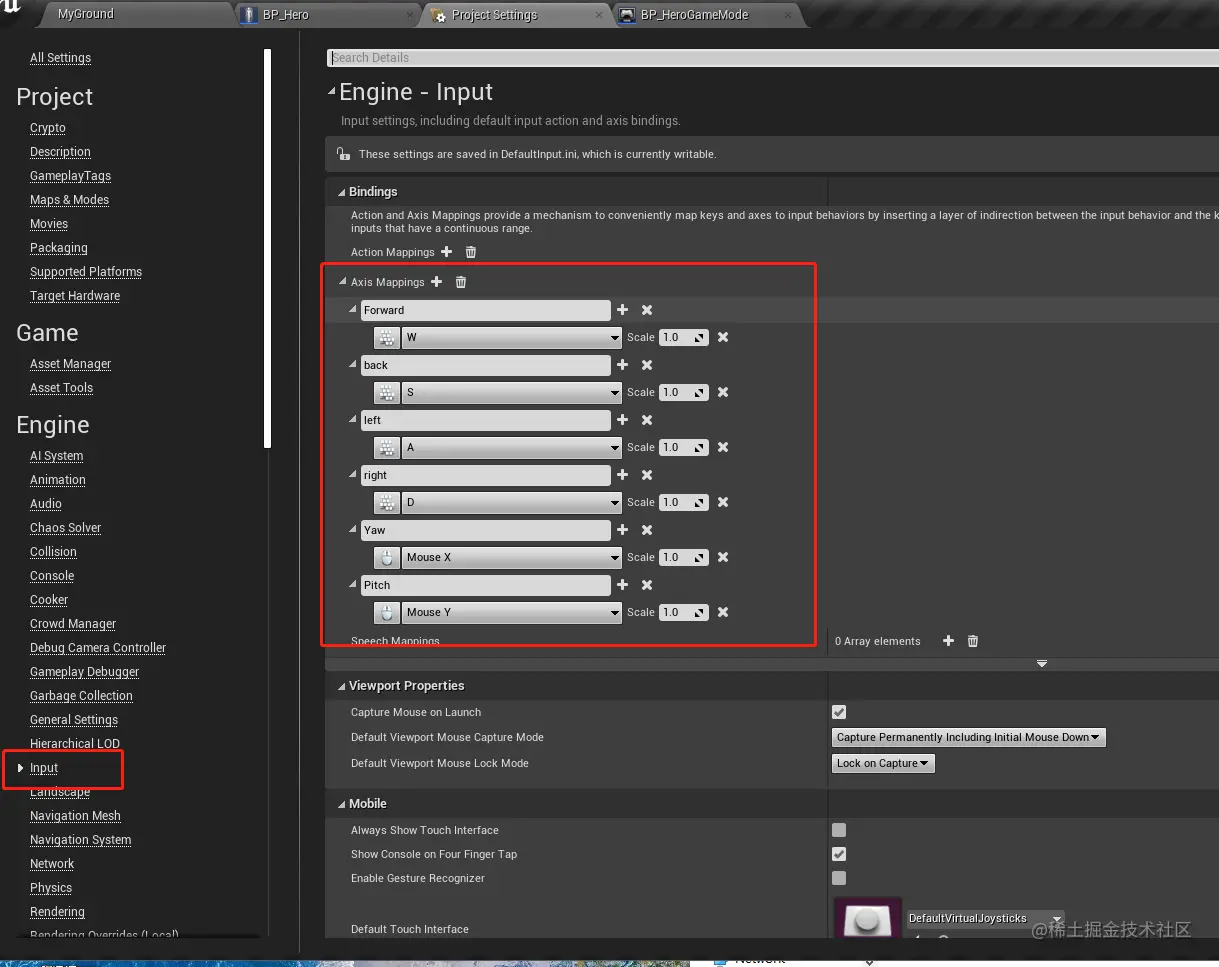Edit the Scale value for W key
The image size is (1219, 967).
coord(683,337)
